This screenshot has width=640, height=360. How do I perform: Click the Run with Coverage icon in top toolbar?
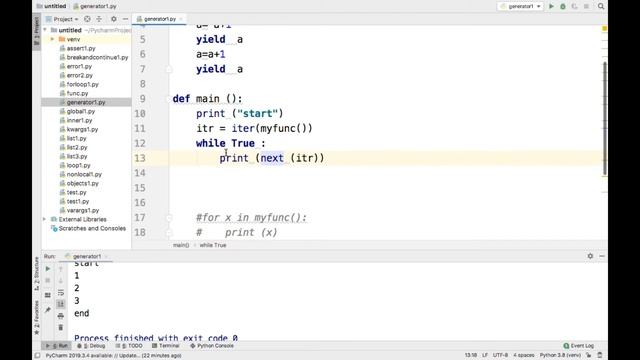(x=574, y=7)
